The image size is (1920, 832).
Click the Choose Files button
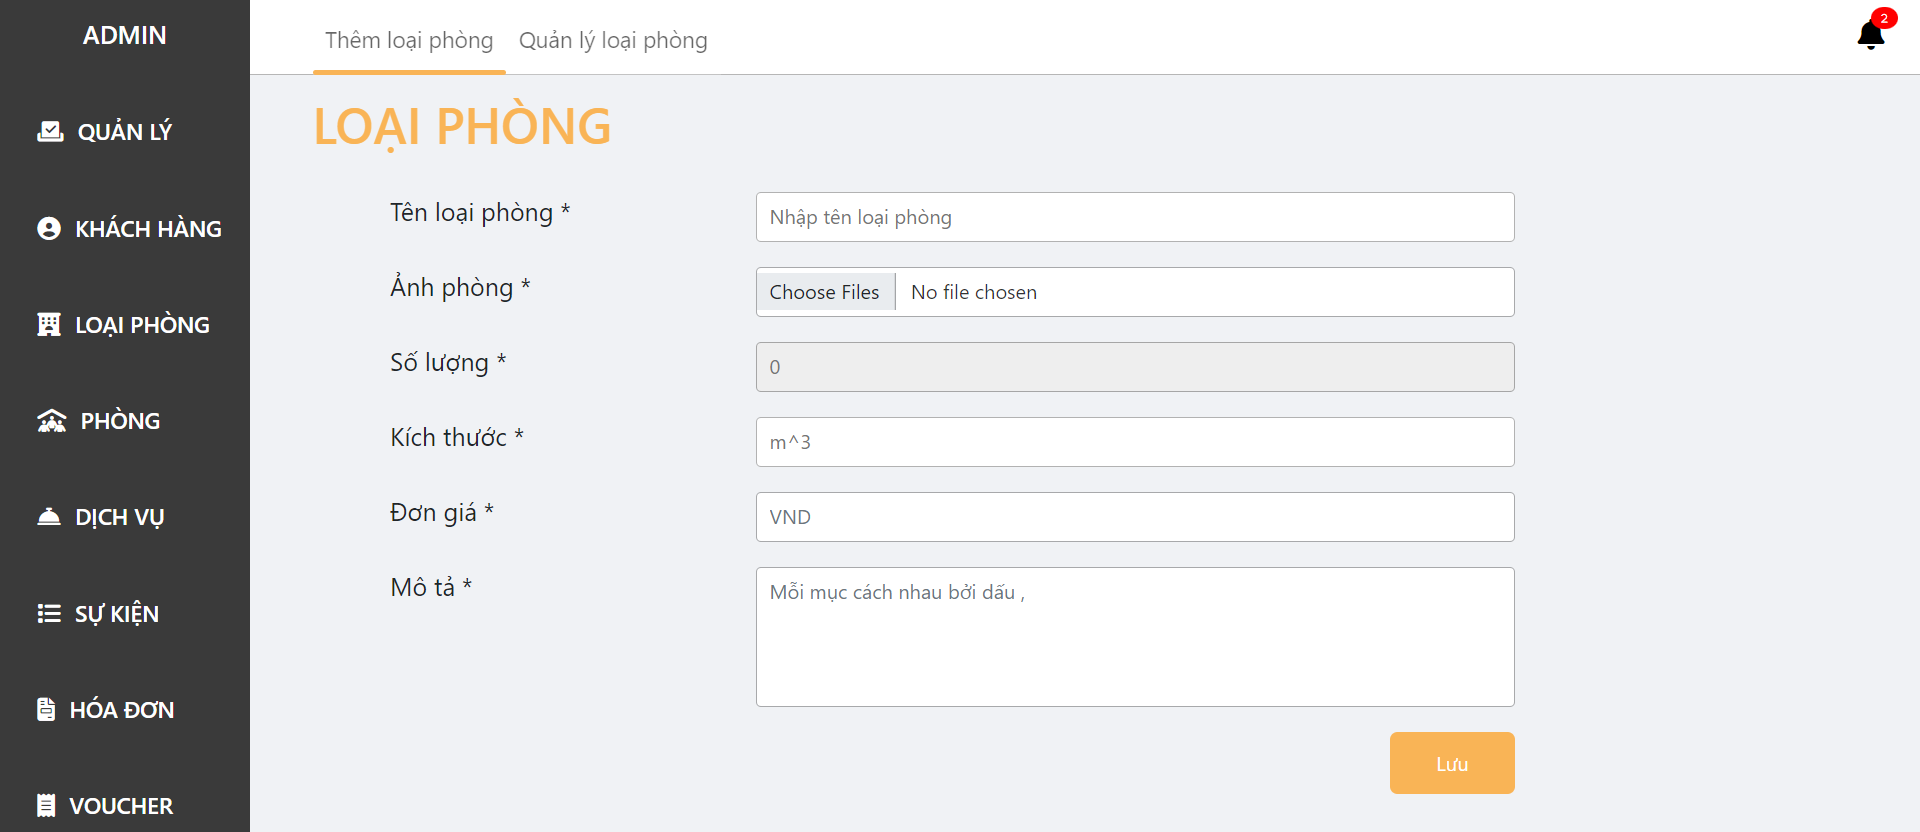click(x=825, y=292)
